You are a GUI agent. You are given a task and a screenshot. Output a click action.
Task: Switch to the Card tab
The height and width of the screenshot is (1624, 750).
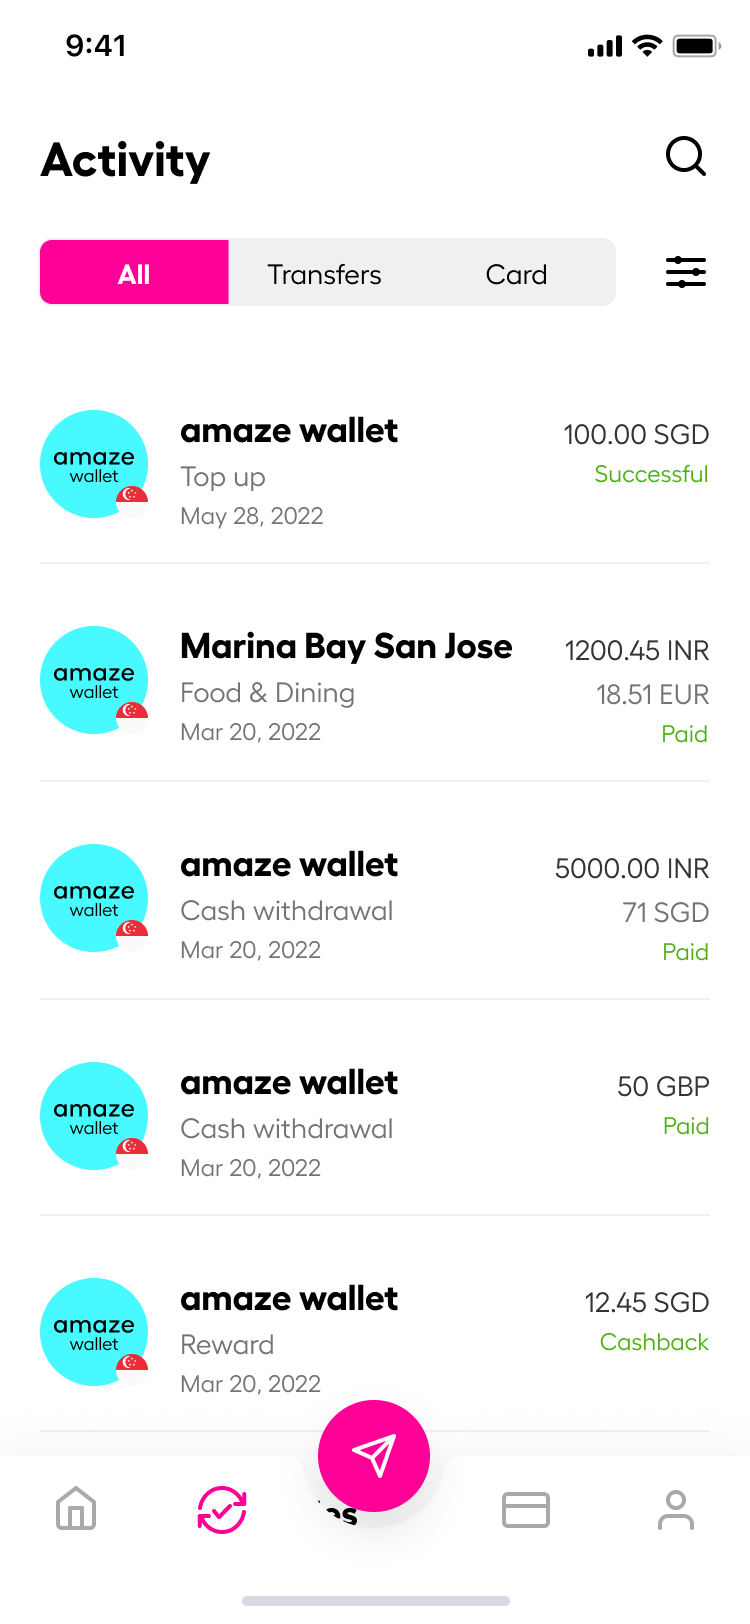coord(516,274)
